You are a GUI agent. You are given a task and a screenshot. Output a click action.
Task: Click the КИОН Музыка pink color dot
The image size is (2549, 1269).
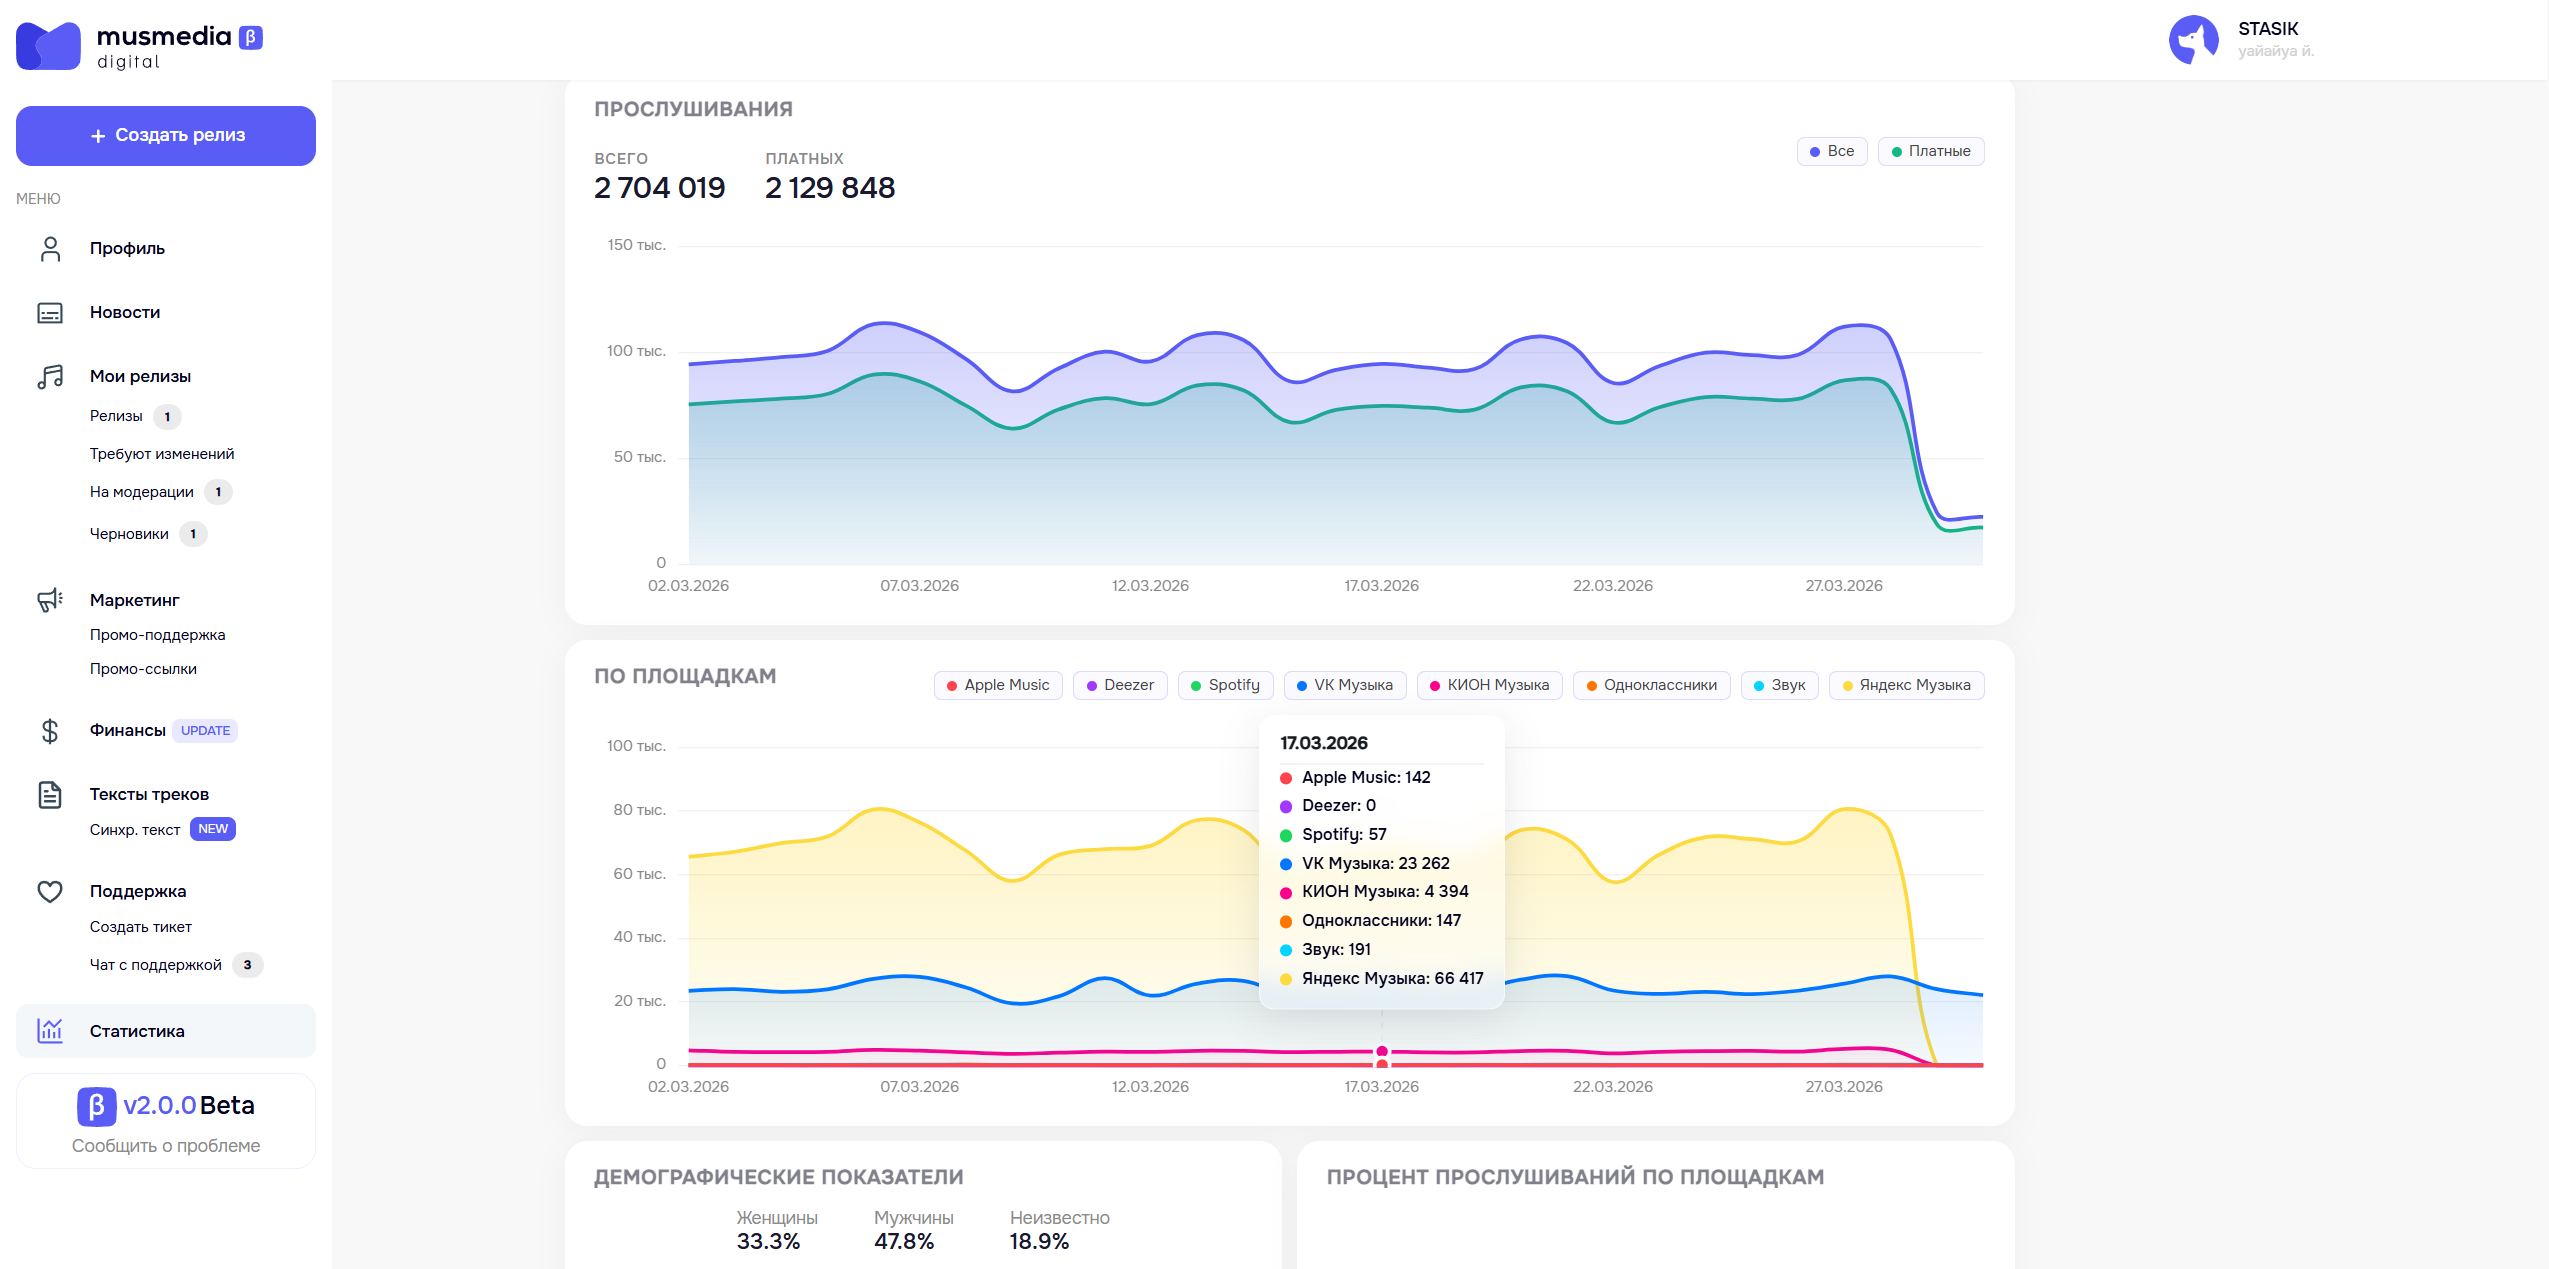pyautogui.click(x=1435, y=686)
